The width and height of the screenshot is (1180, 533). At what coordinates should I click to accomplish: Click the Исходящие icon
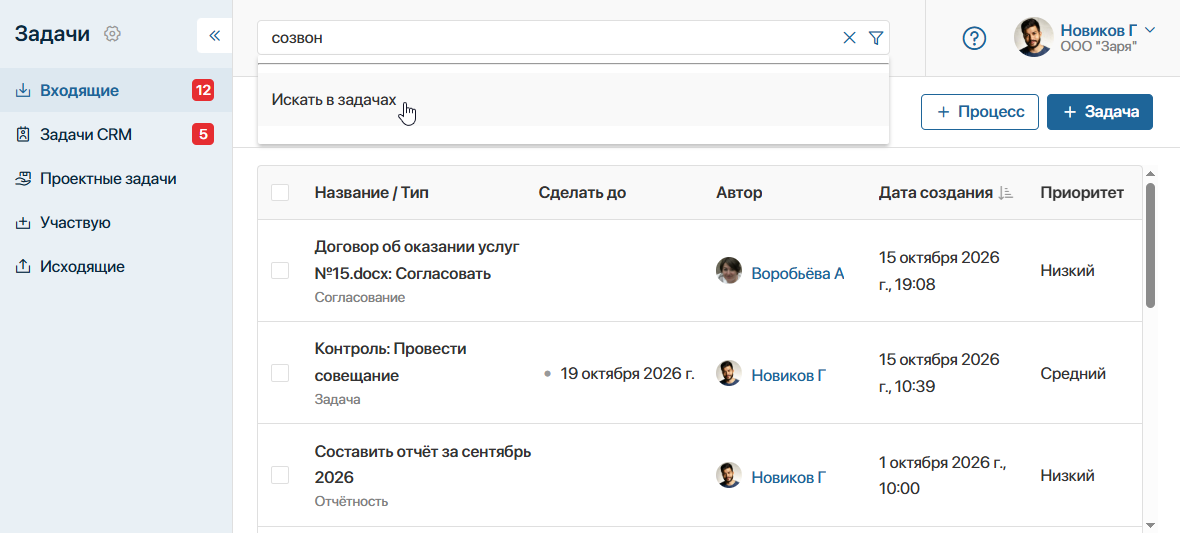(23, 266)
